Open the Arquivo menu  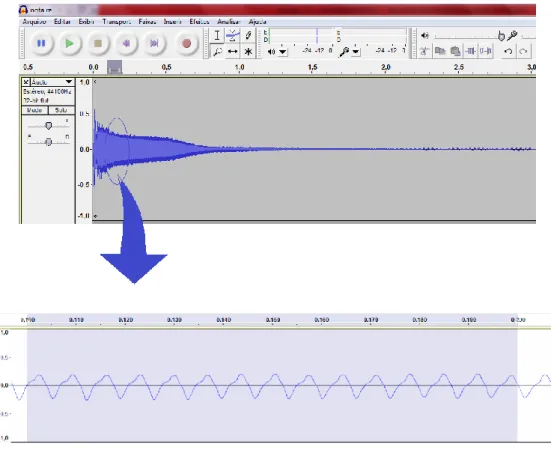coord(34,22)
